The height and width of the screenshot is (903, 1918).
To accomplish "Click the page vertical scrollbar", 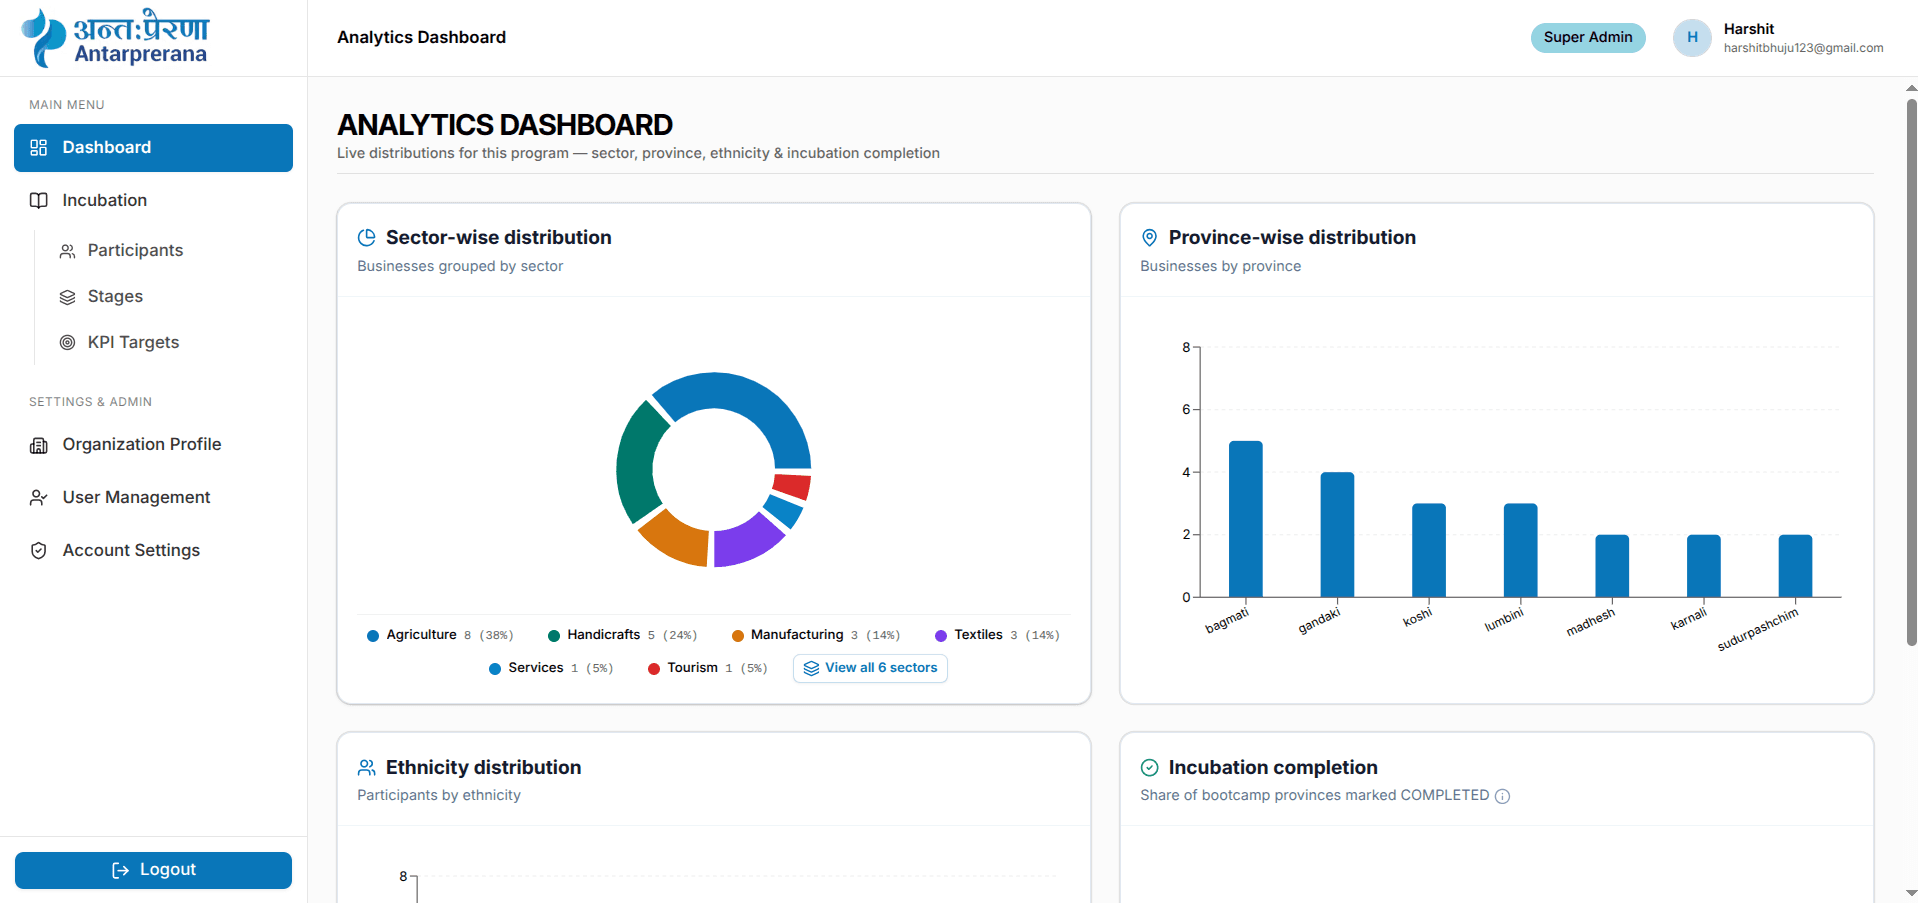I will 1911,372.
